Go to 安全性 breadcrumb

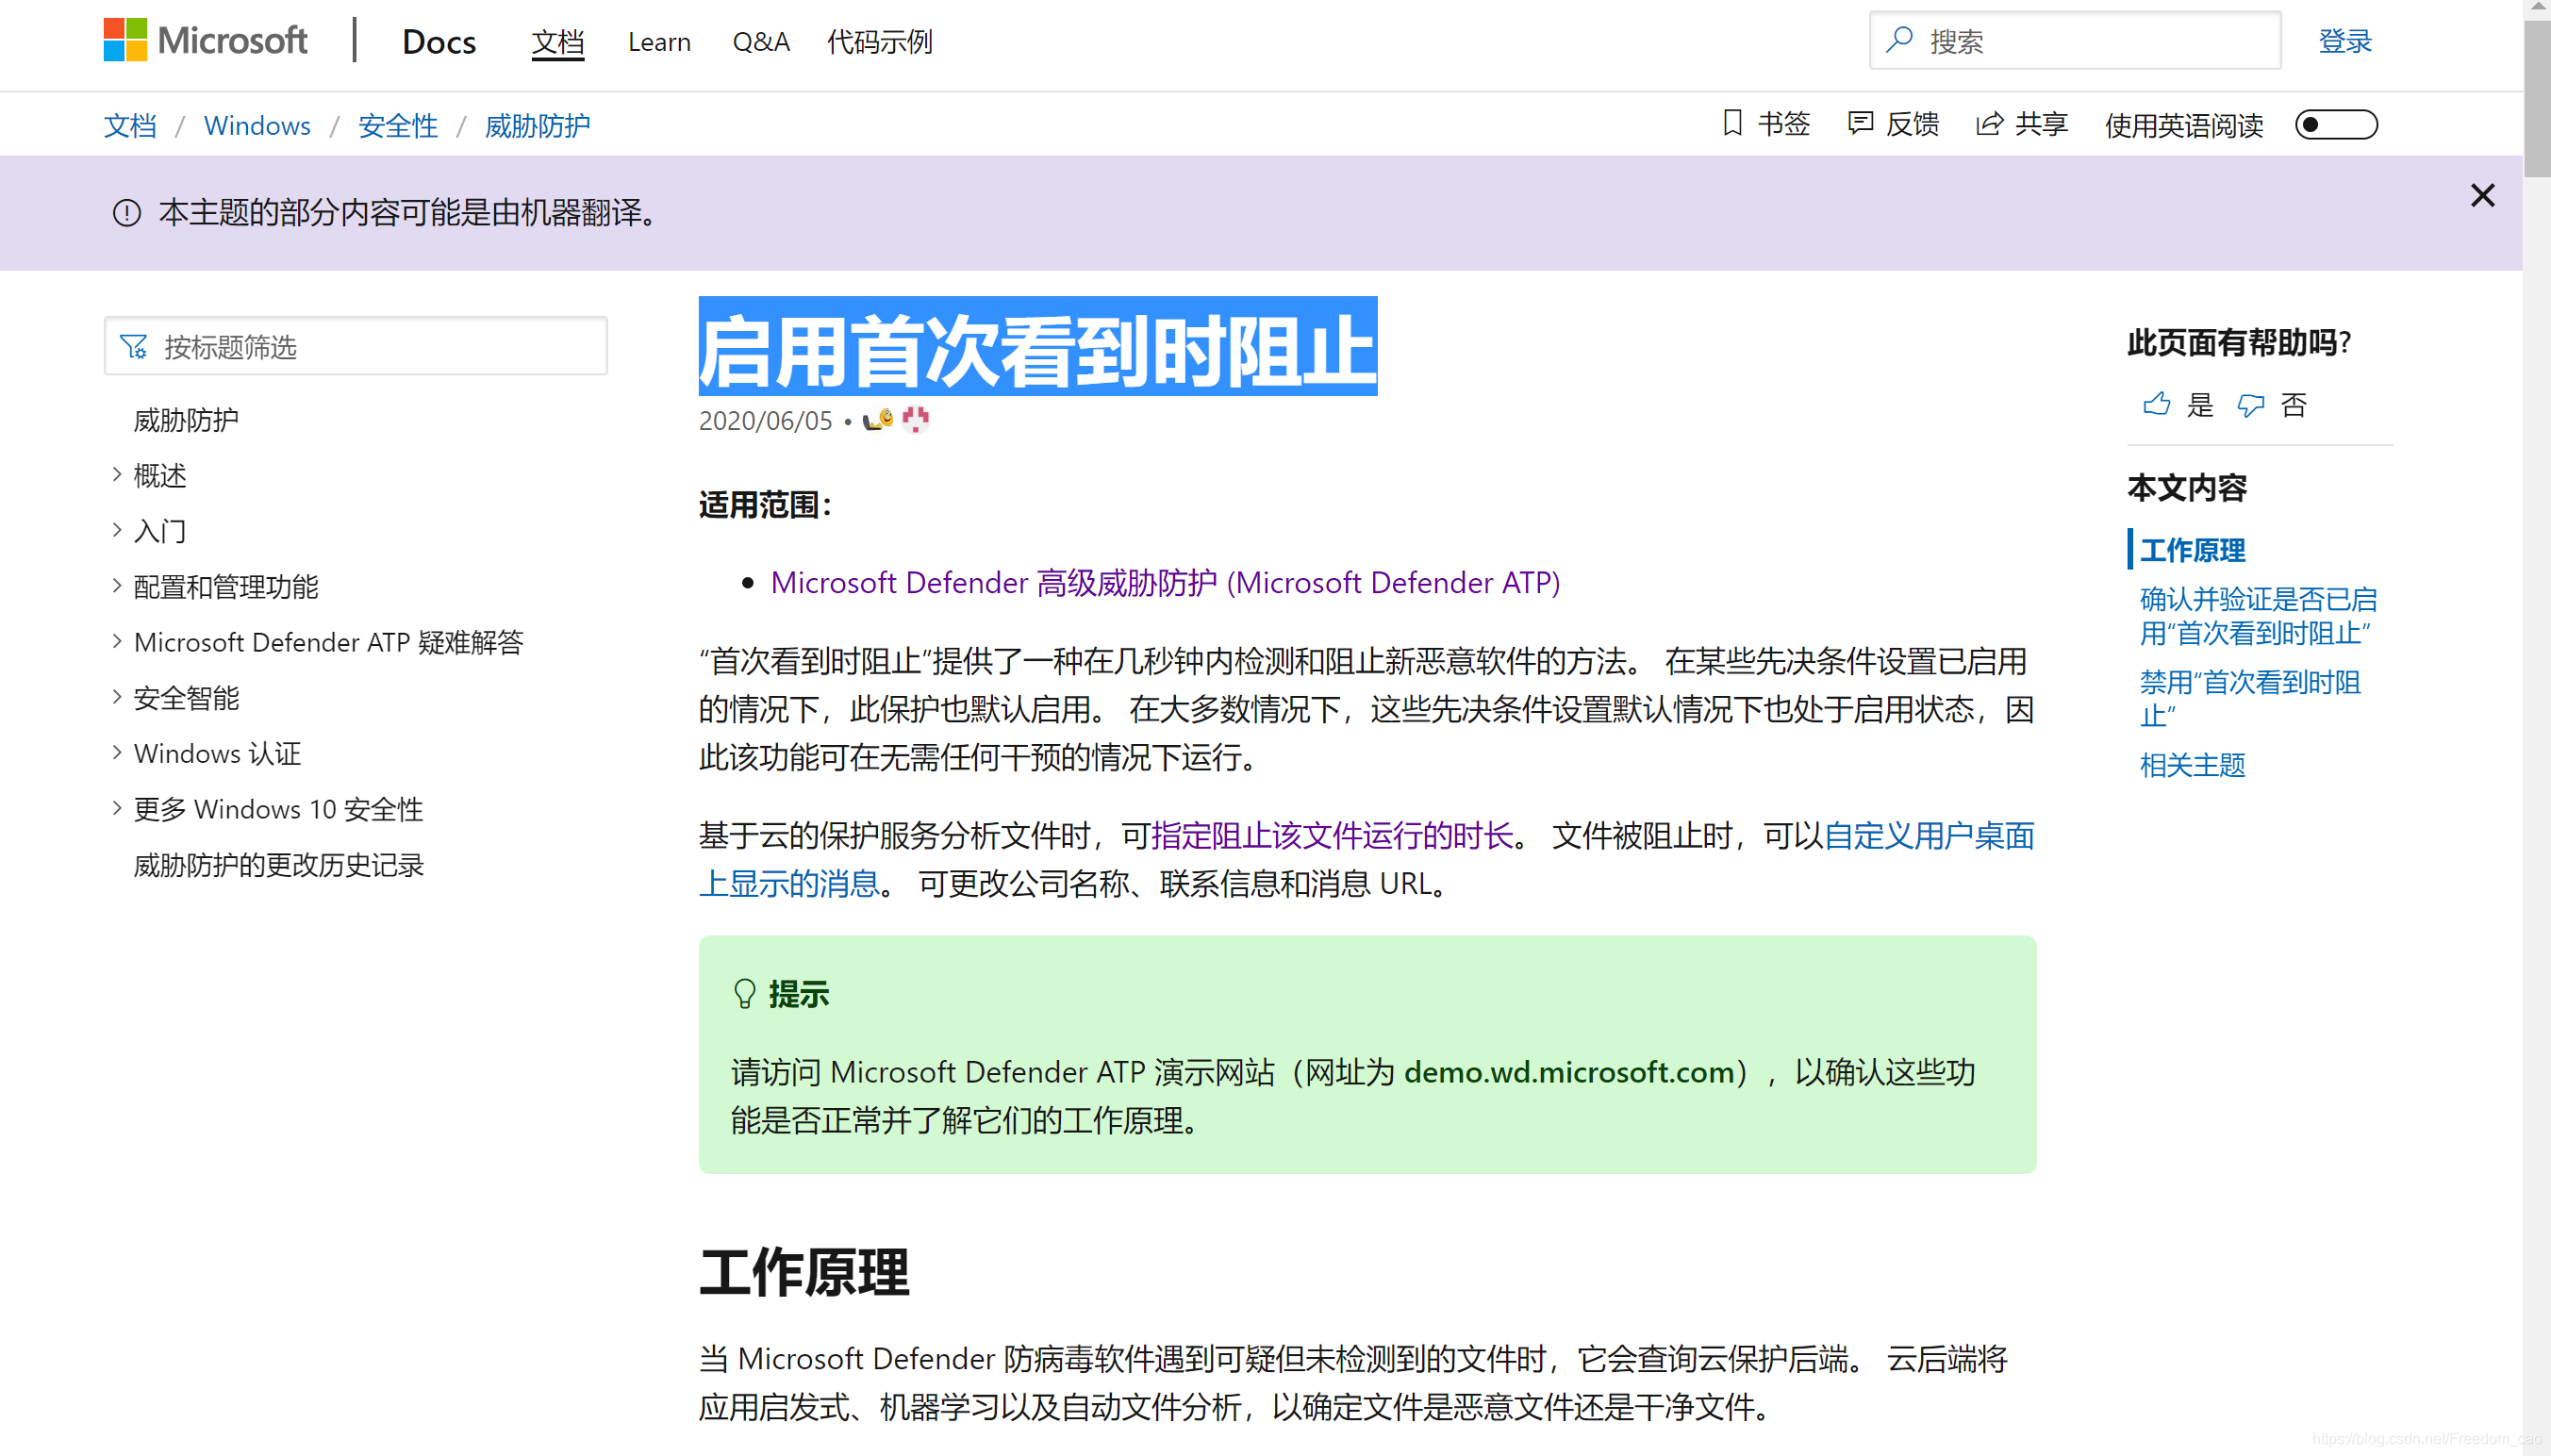tap(398, 125)
